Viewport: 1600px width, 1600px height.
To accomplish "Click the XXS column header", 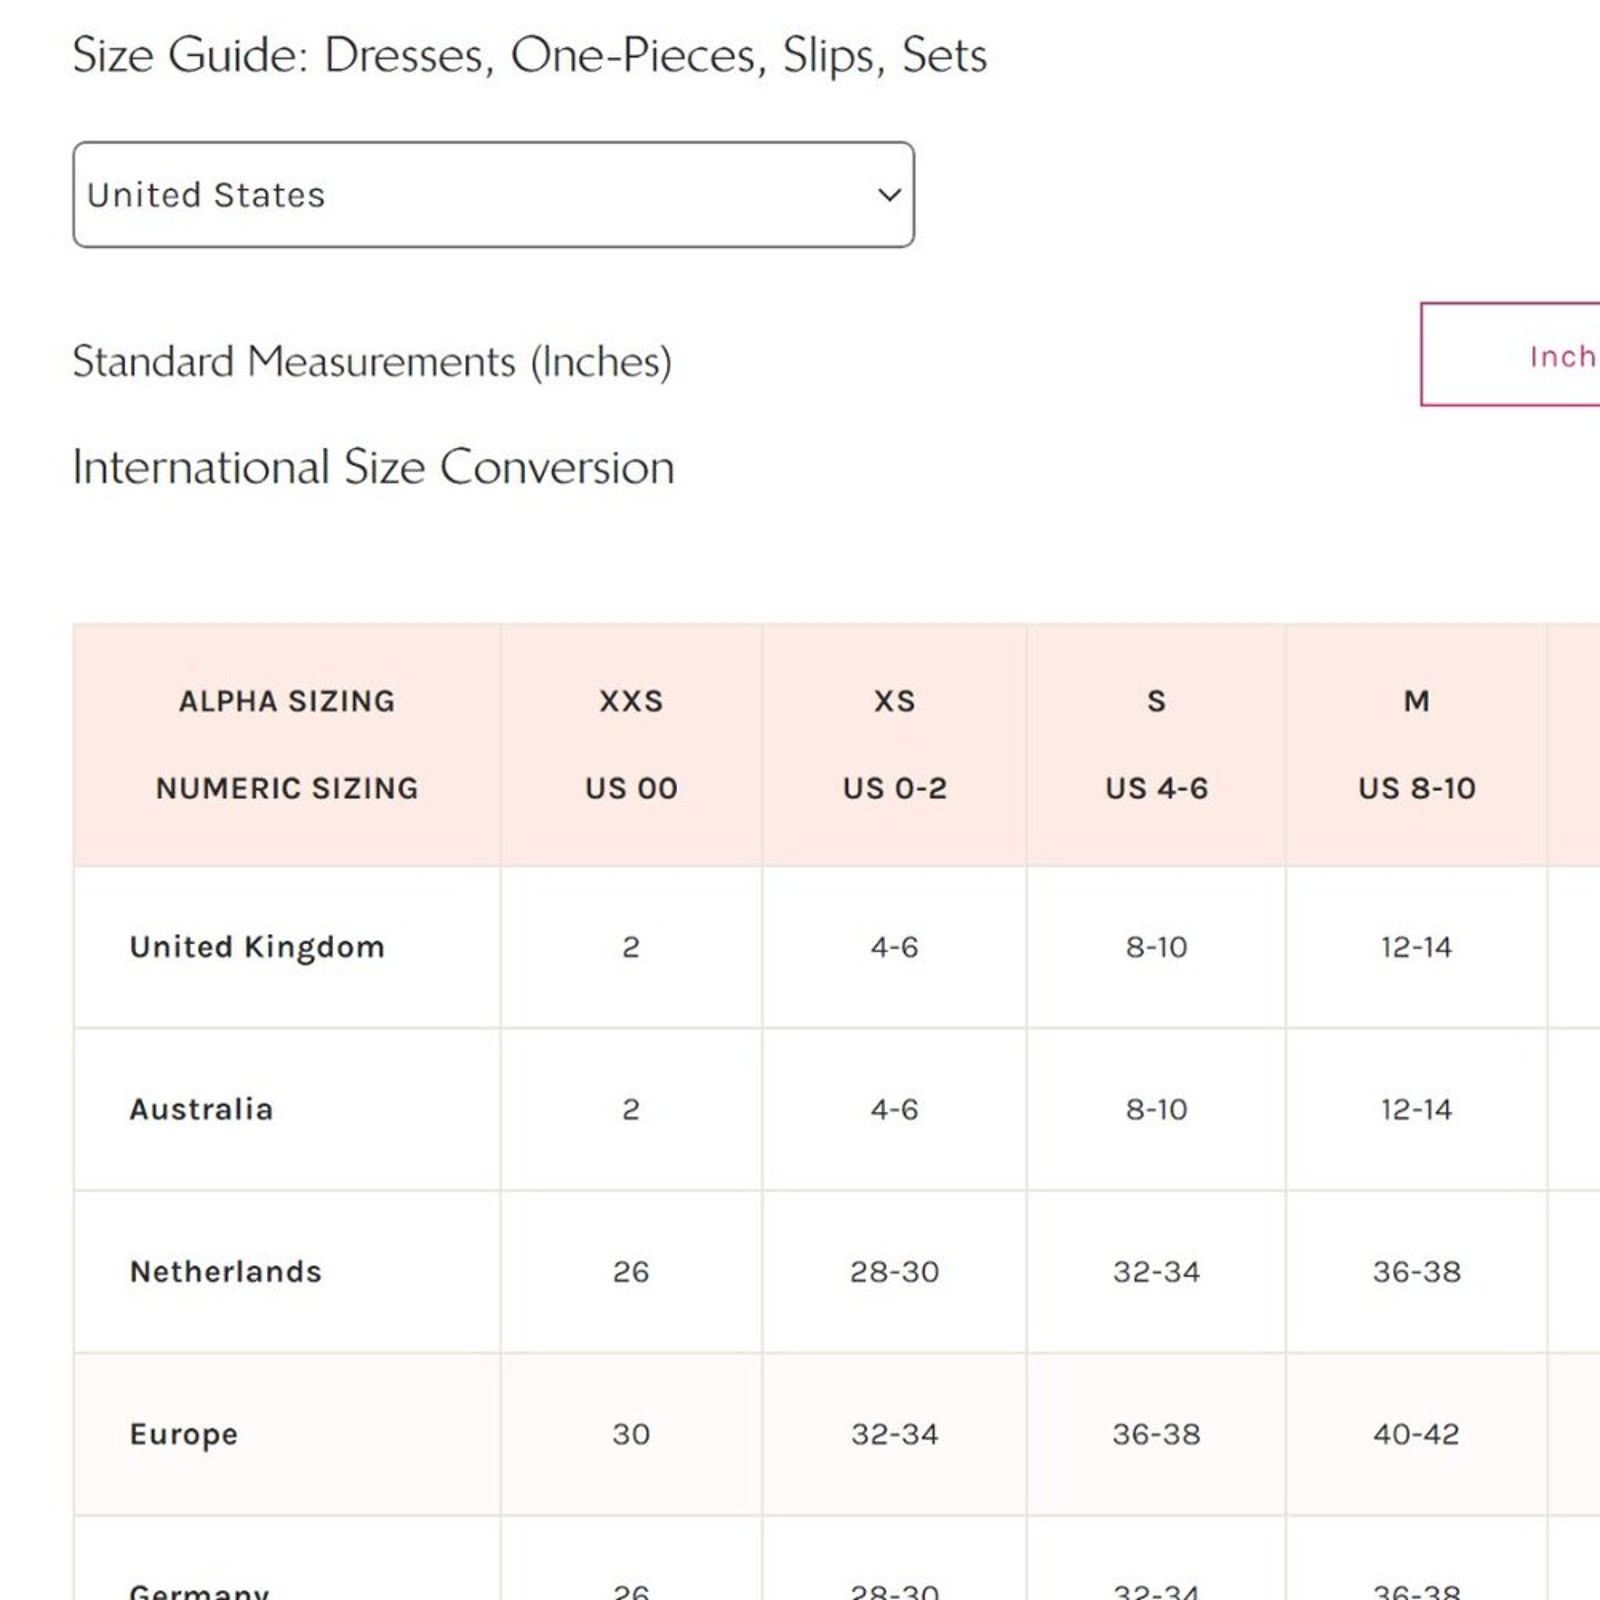I will point(631,745).
